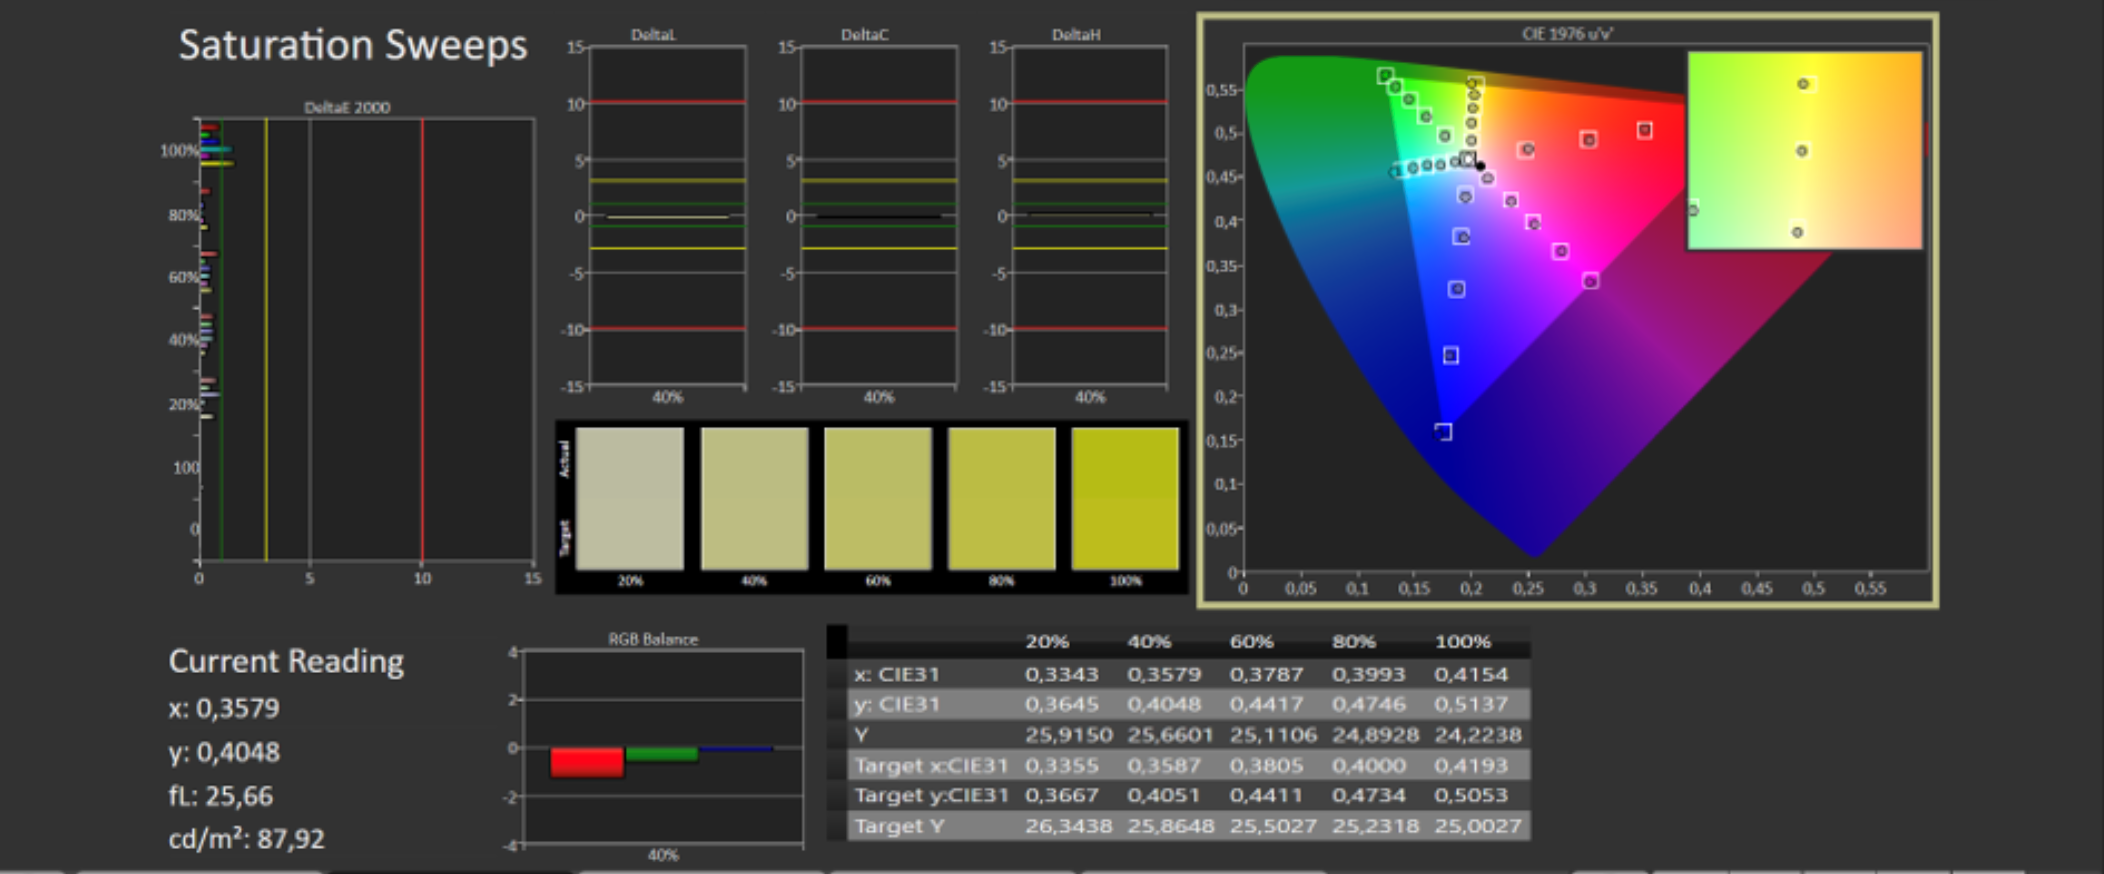This screenshot has height=874, width=2104.
Task: Click the 100% blue primary target square
Action: (1443, 431)
